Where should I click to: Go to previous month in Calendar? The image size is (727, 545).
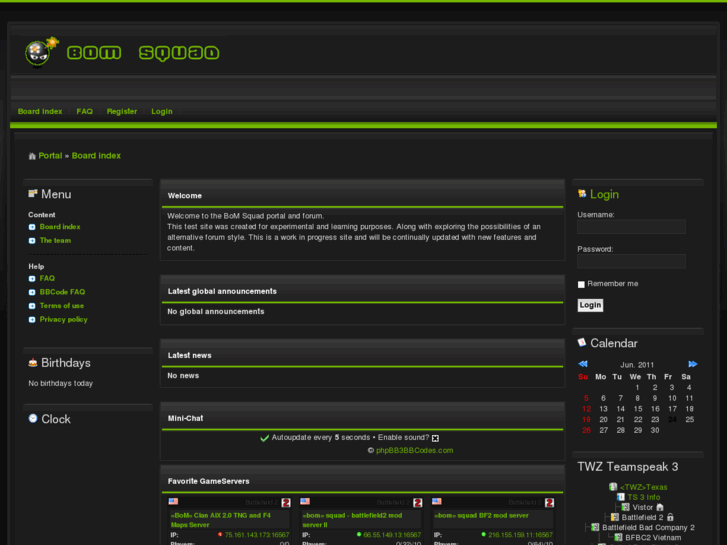coord(583,364)
